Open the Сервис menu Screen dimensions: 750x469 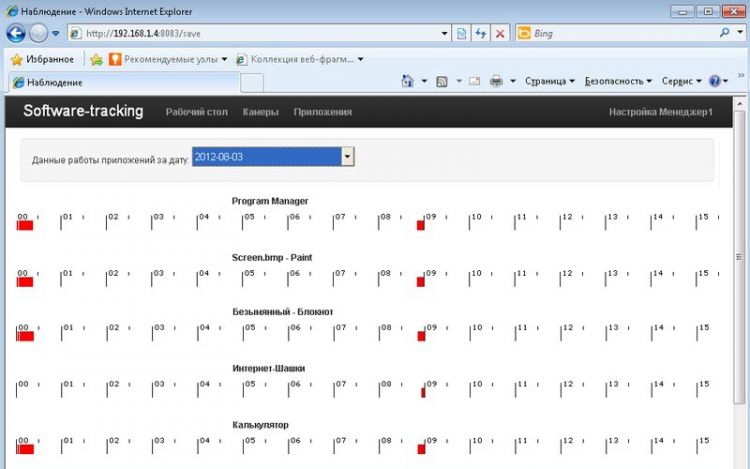click(682, 81)
